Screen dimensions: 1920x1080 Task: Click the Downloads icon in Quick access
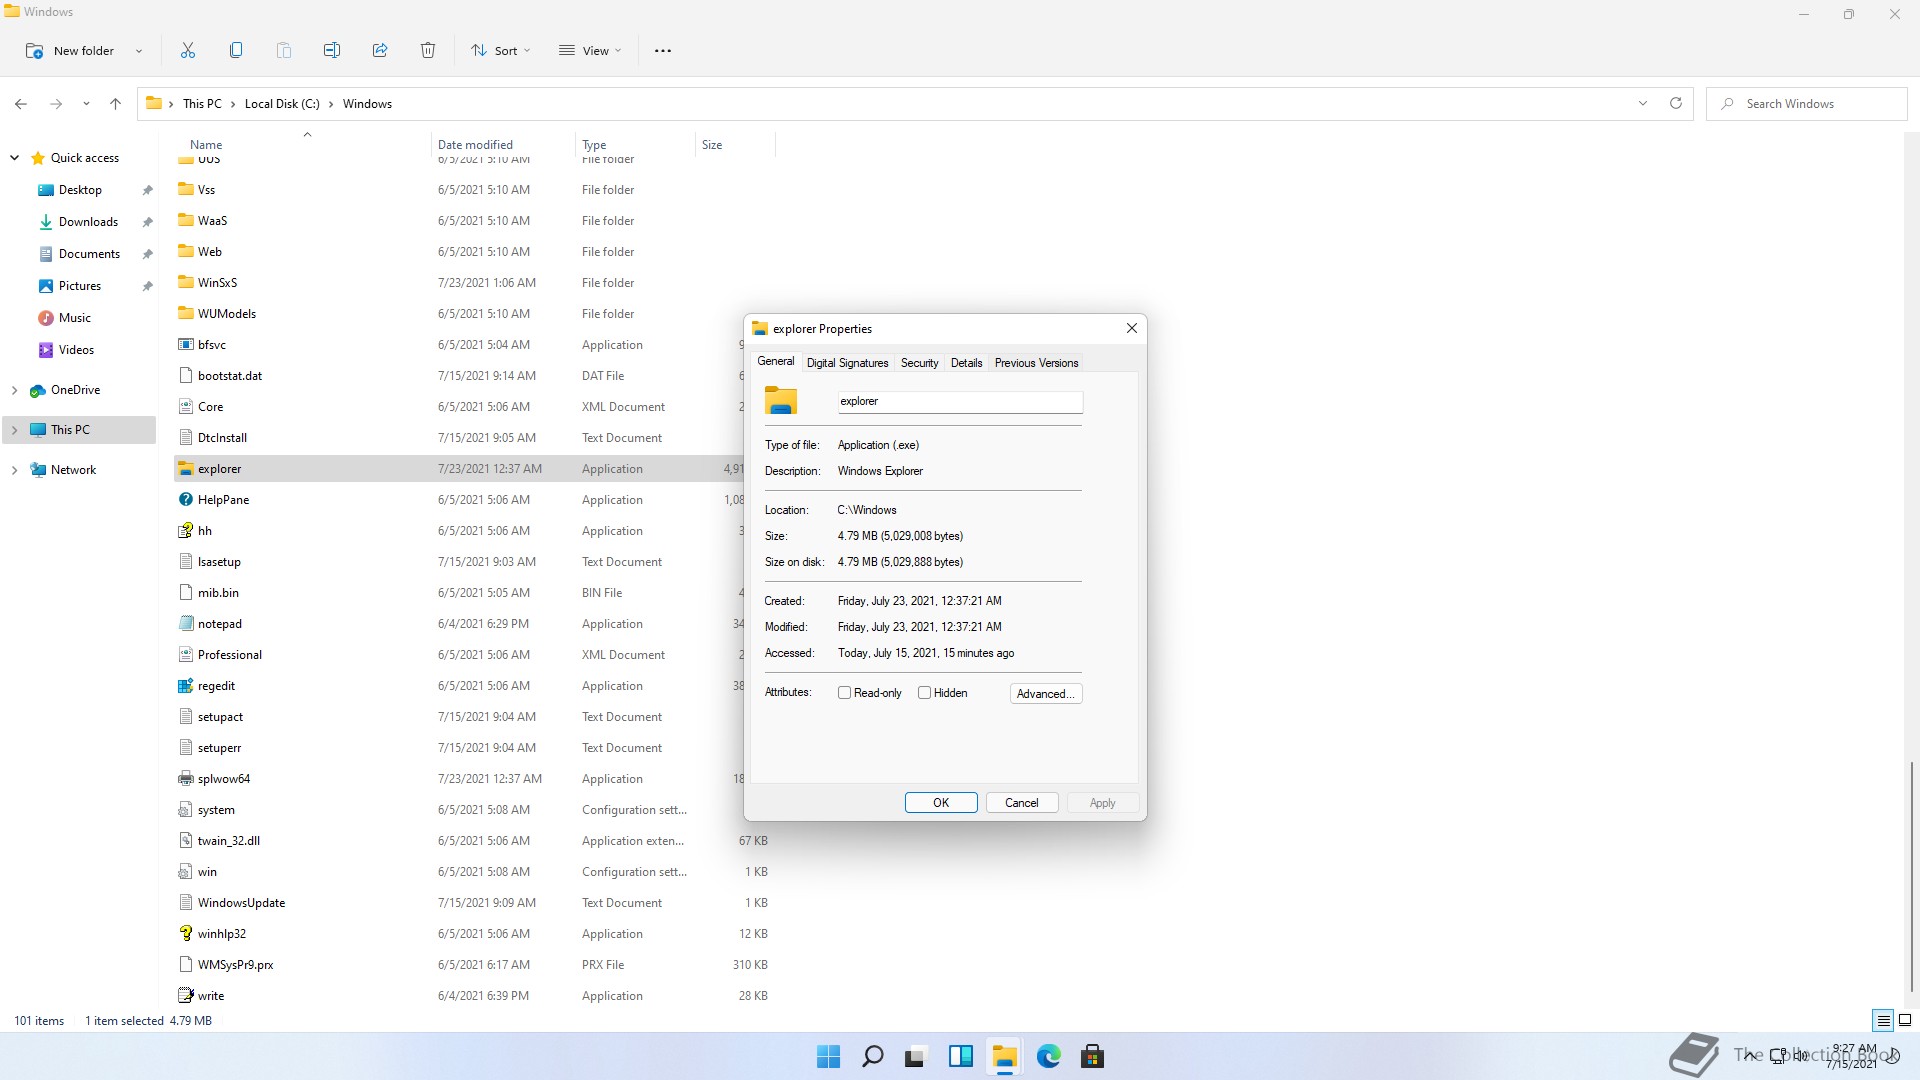[x=45, y=222]
